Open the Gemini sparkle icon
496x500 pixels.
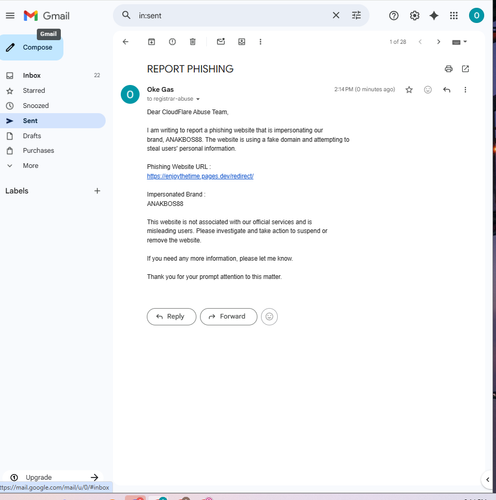click(x=434, y=16)
